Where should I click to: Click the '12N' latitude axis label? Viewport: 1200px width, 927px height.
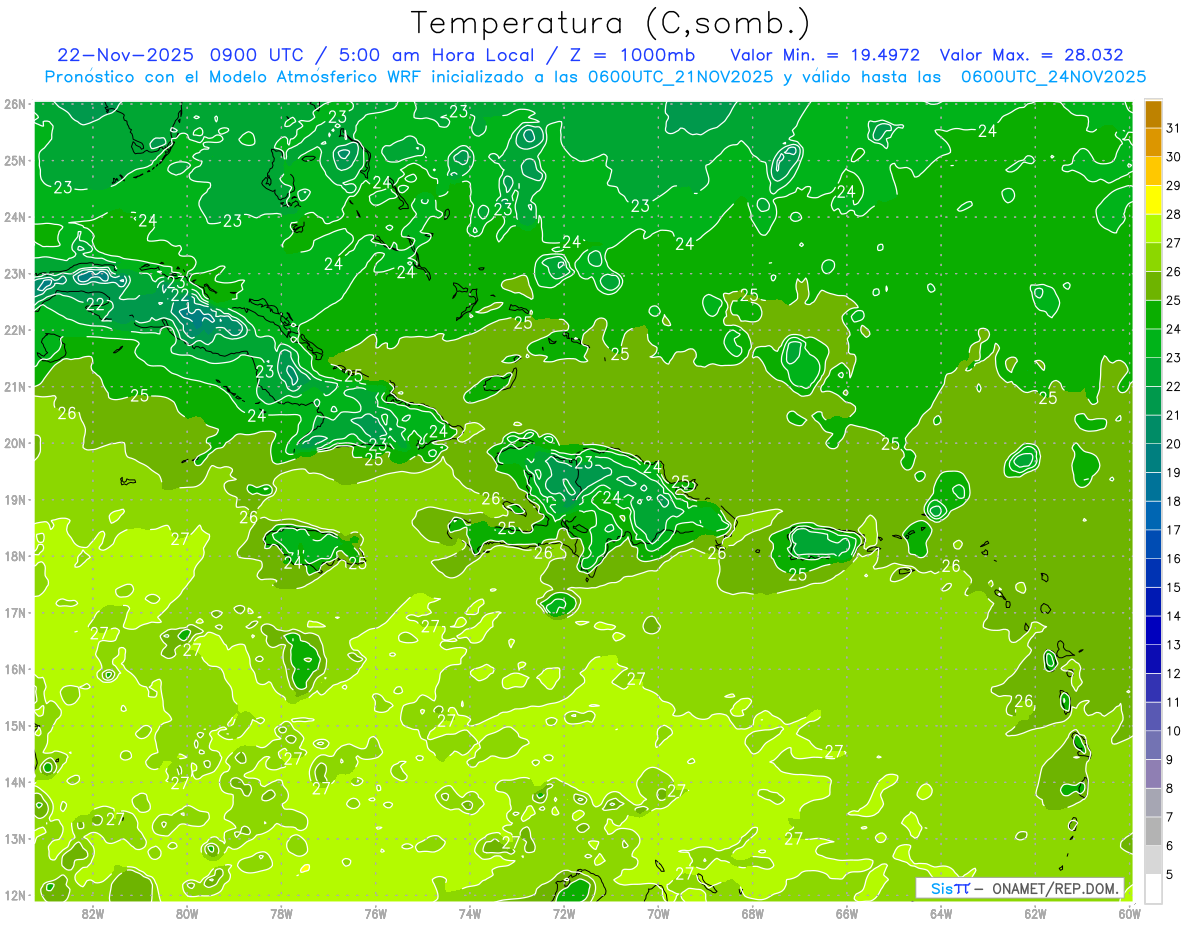[x=15, y=894]
